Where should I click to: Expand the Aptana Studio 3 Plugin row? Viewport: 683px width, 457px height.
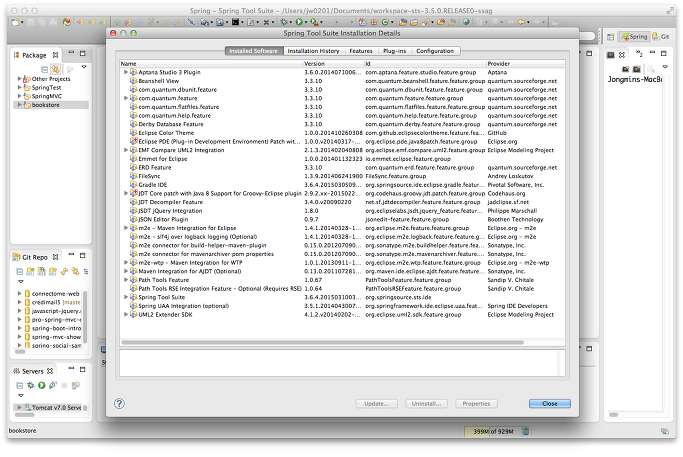(x=126, y=72)
